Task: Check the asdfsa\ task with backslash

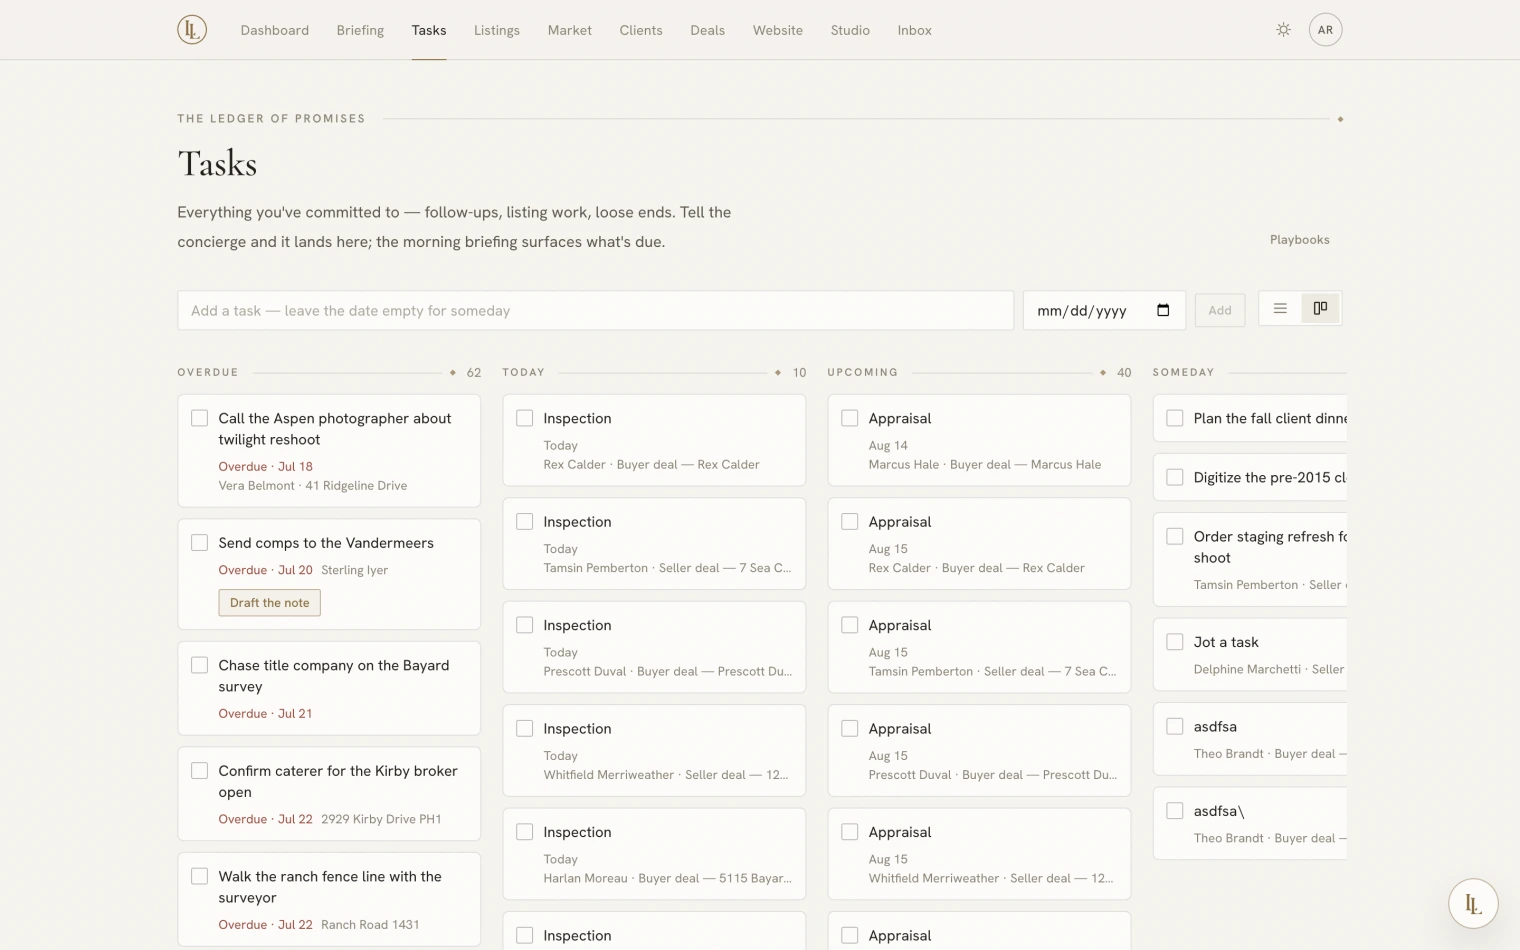Action: tap(1174, 811)
